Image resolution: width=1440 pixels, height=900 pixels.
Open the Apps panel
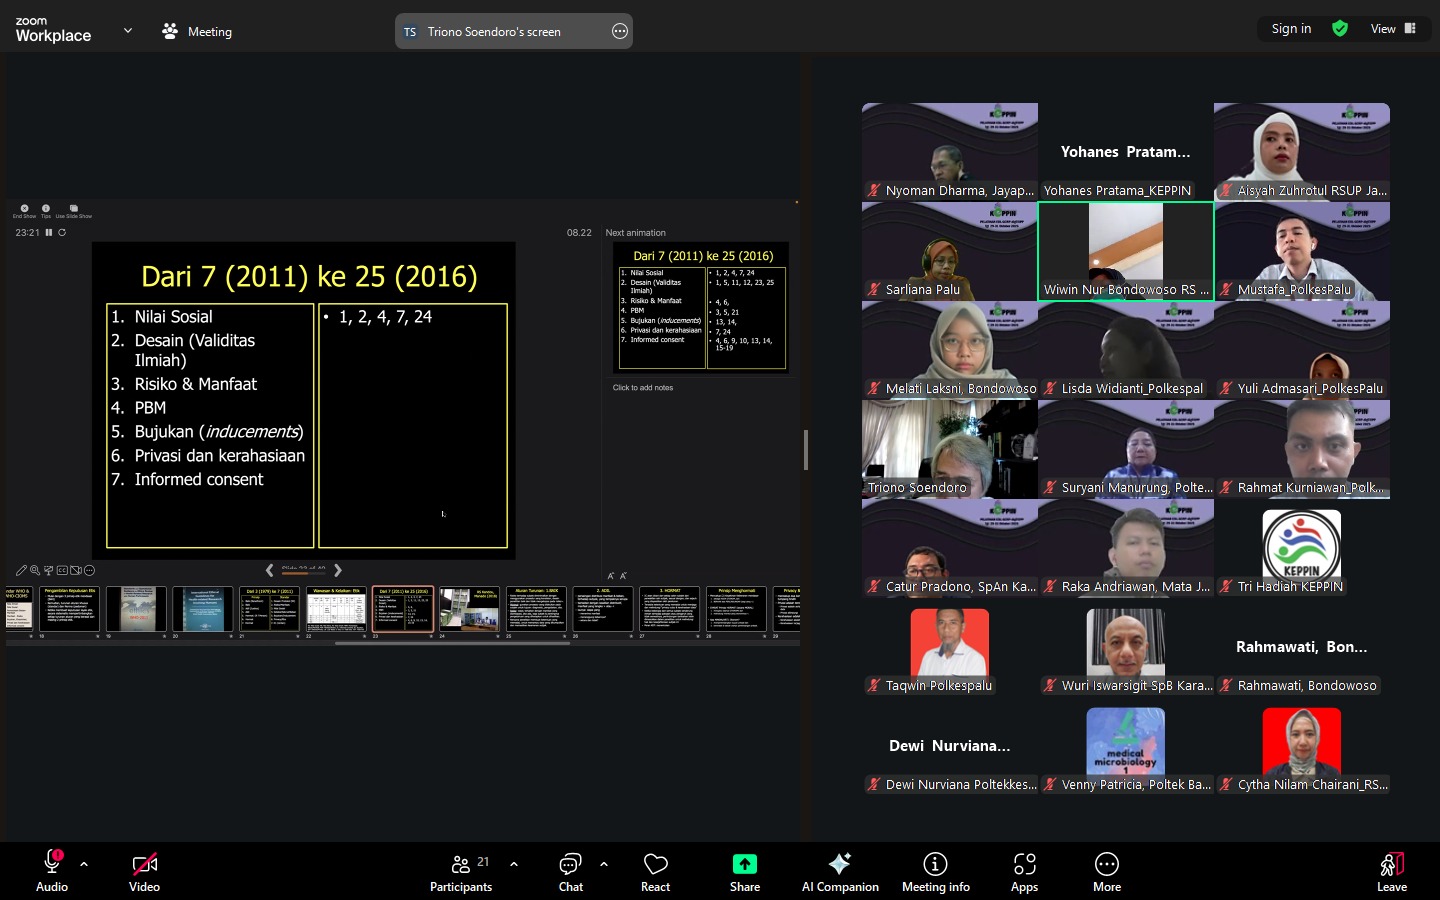(x=1024, y=871)
